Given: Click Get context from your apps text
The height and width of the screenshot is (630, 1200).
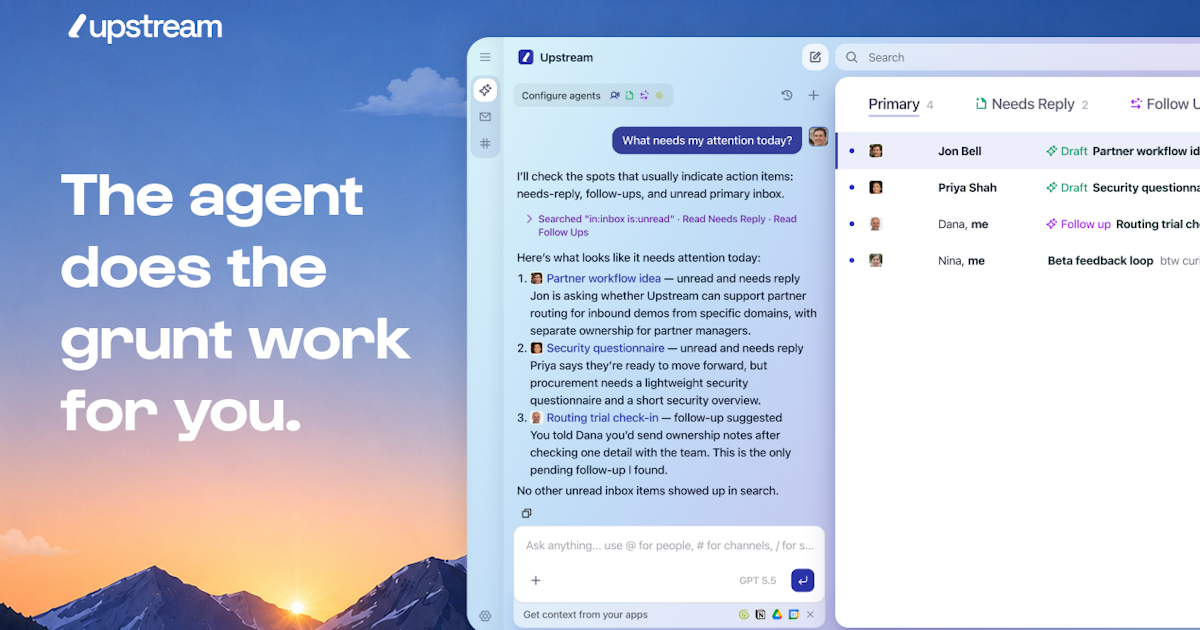Looking at the screenshot, I should point(585,615).
